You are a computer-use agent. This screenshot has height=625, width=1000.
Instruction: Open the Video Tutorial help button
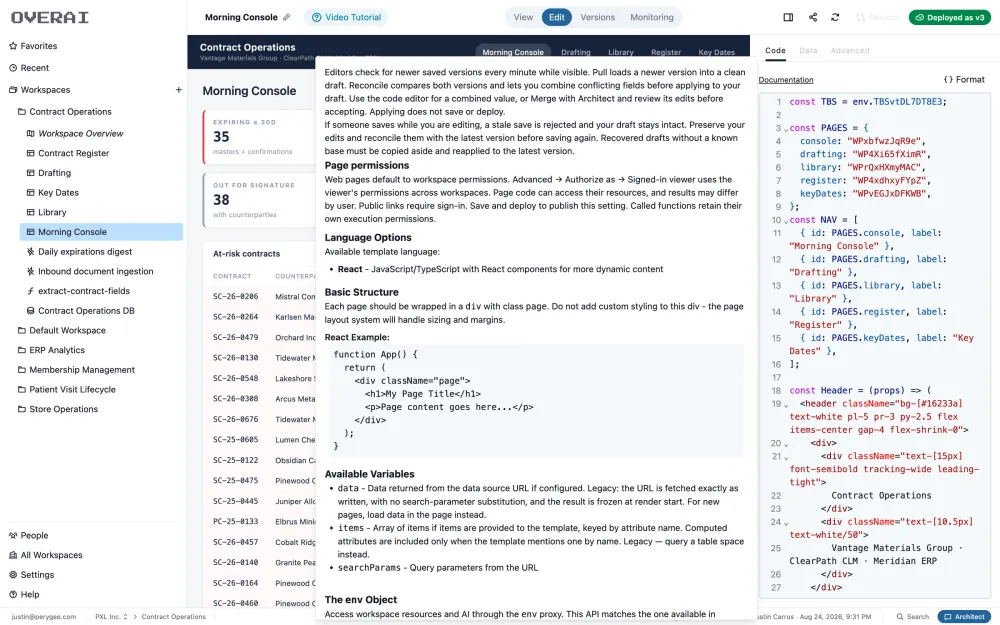click(x=346, y=17)
